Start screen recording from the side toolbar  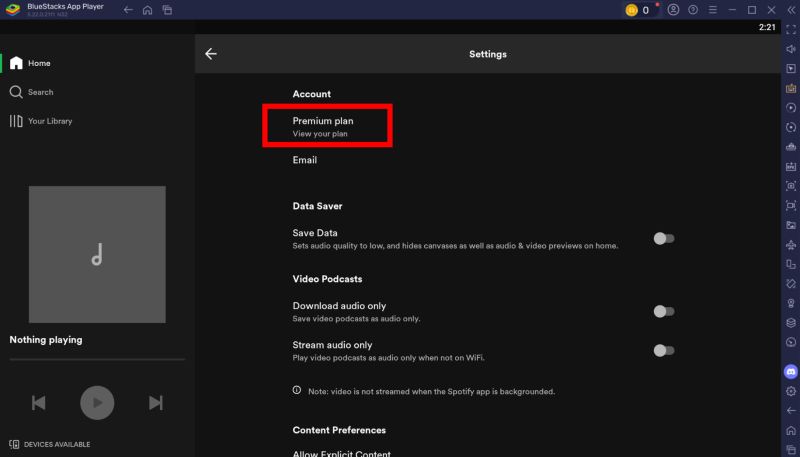pos(791,206)
